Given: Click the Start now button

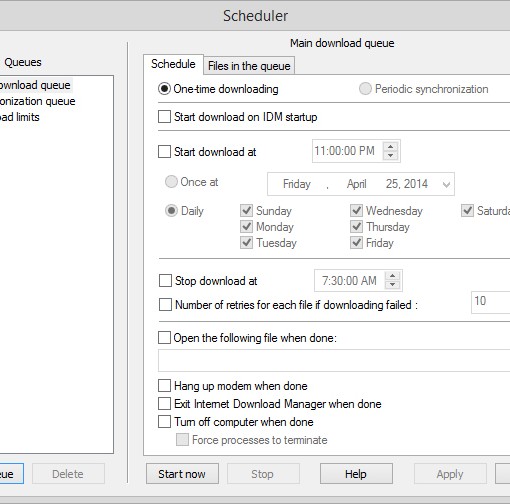Looking at the screenshot, I should coord(182,474).
